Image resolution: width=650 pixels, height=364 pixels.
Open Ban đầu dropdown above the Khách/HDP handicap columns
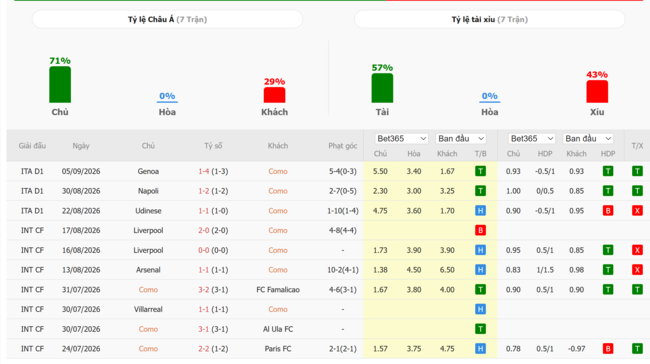(x=588, y=138)
